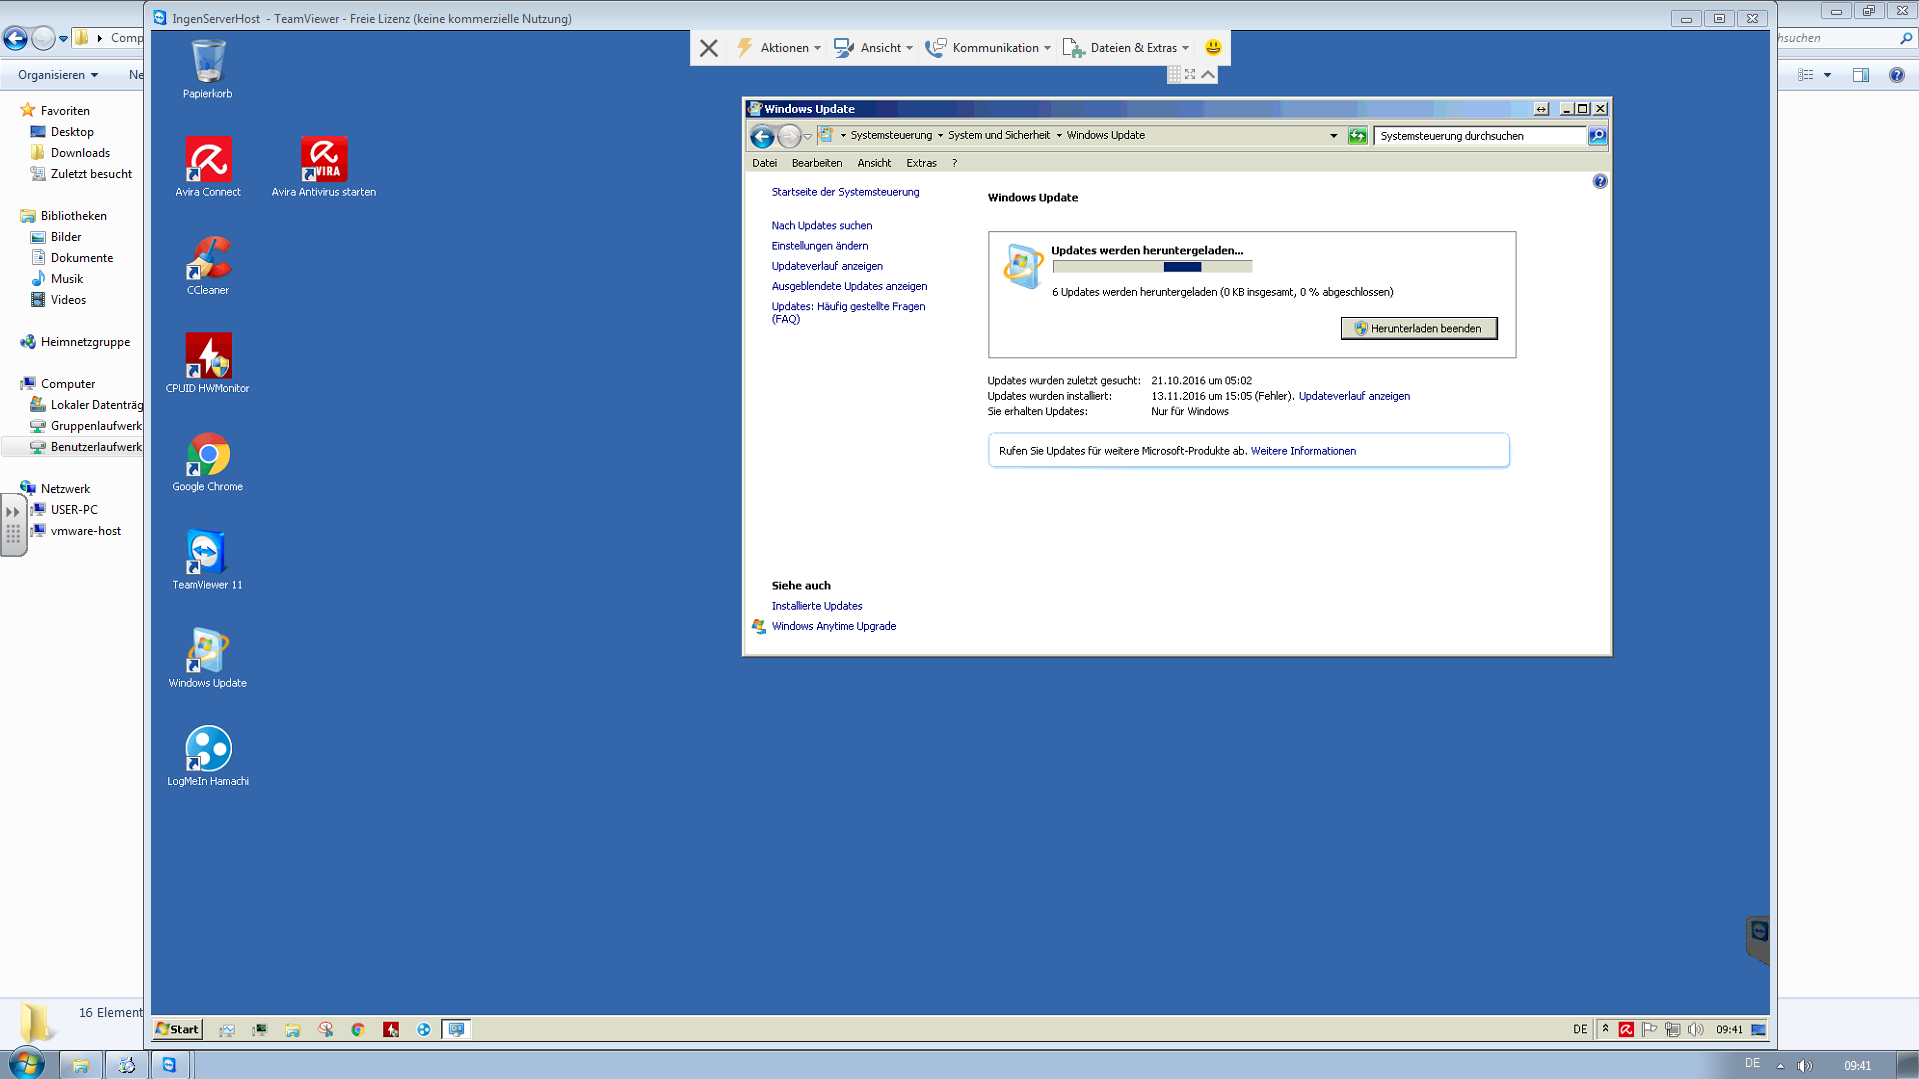The height and width of the screenshot is (1079, 1919).
Task: Open the Organisieren dropdown in the Explorer window
Action: 58,75
